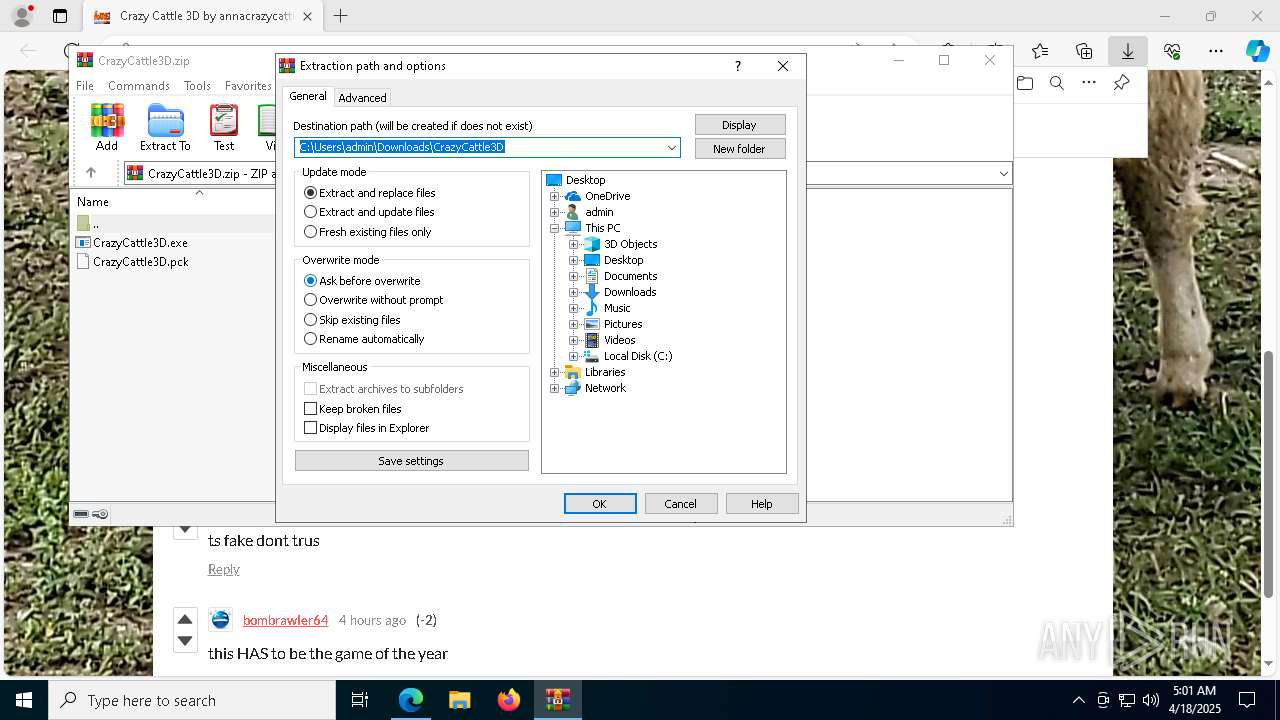Open the Edge favorites star-list icon
This screenshot has width=1280, height=720.
click(x=1040, y=51)
